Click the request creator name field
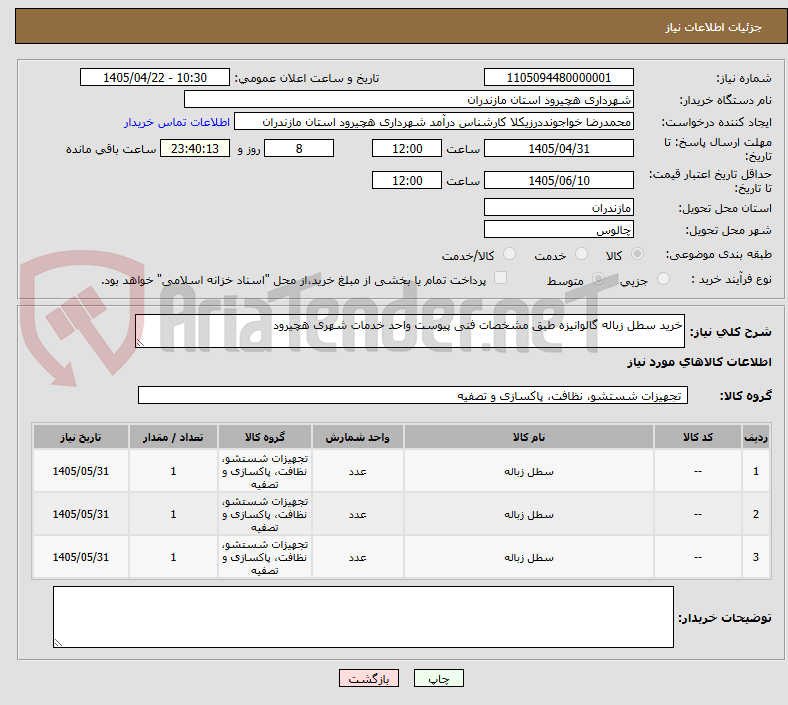The image size is (788, 705). pos(434,122)
